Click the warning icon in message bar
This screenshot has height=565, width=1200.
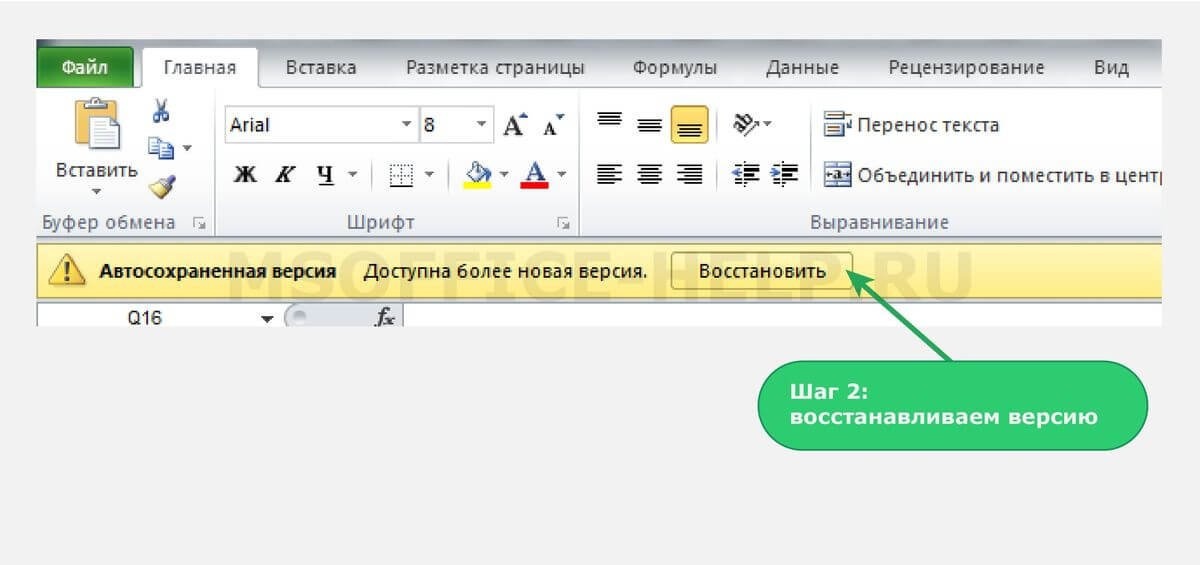[66, 270]
